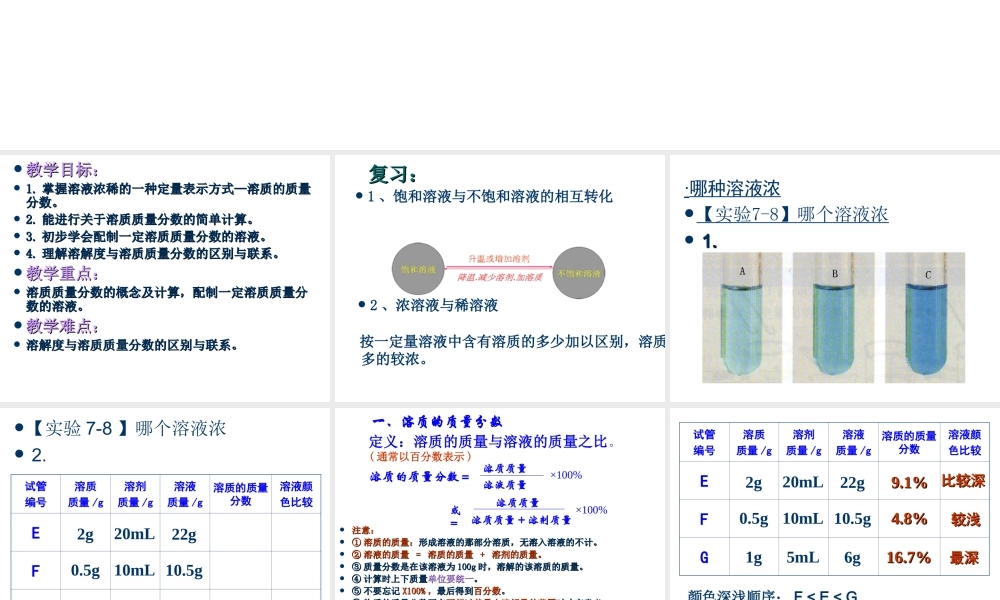
Task: Click the 教学重点 heading
Action: [61, 271]
